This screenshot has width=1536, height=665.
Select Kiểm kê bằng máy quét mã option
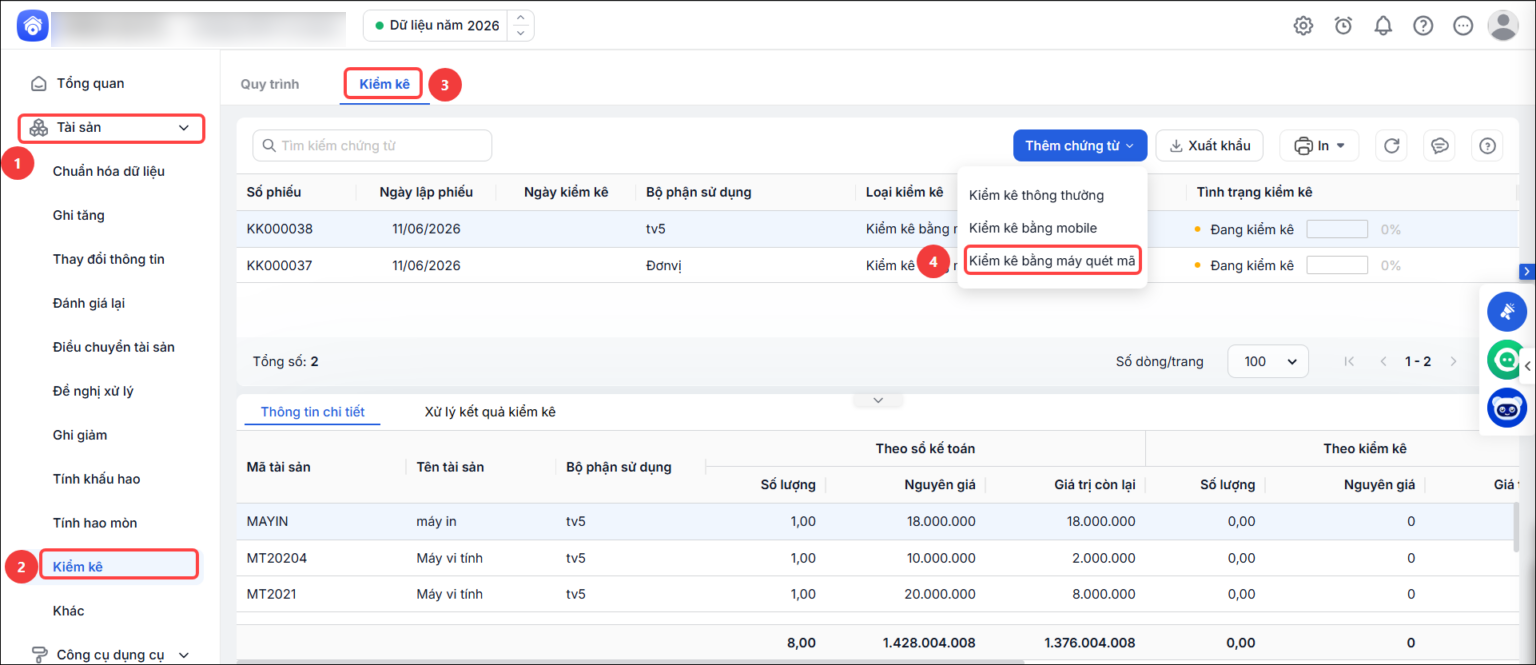coord(1052,261)
